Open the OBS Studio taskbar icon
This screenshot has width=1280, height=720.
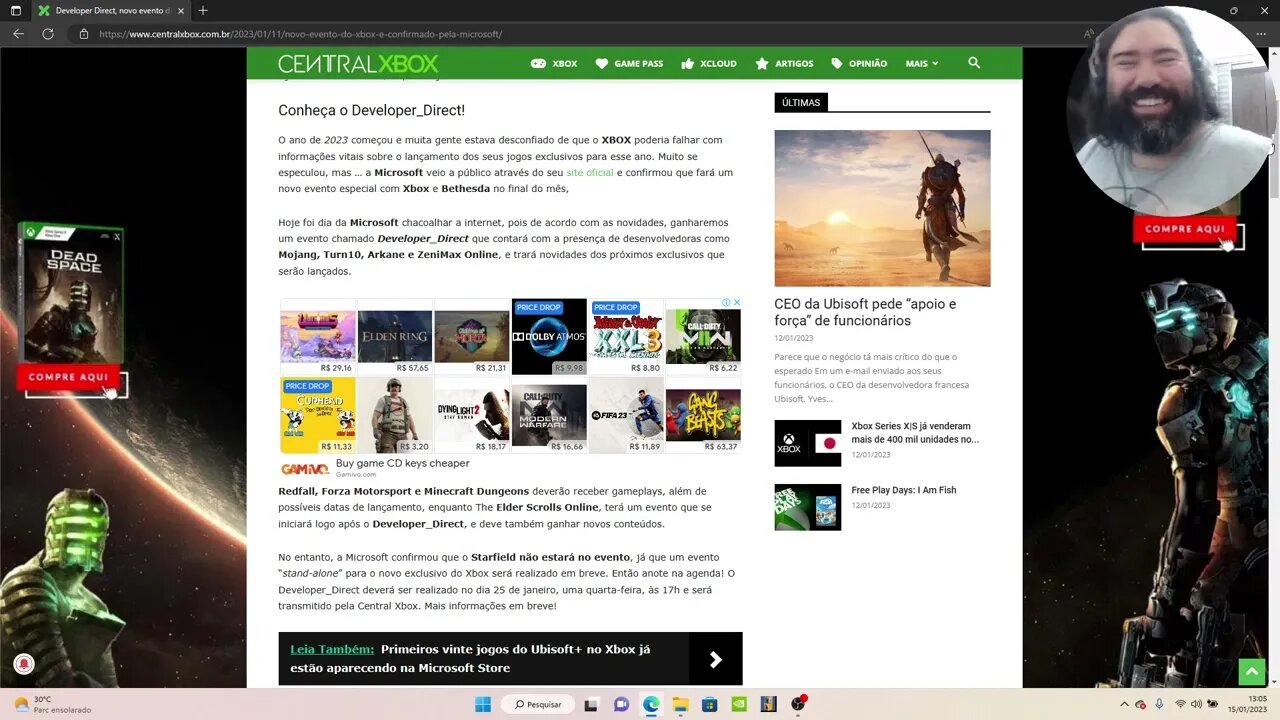(798, 704)
